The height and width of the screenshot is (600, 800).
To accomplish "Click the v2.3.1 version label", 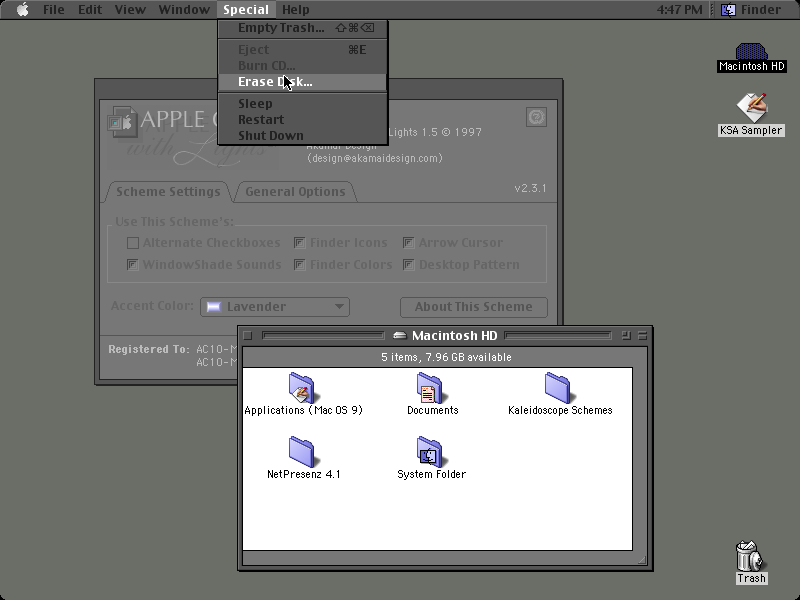I will pyautogui.click(x=531, y=188).
